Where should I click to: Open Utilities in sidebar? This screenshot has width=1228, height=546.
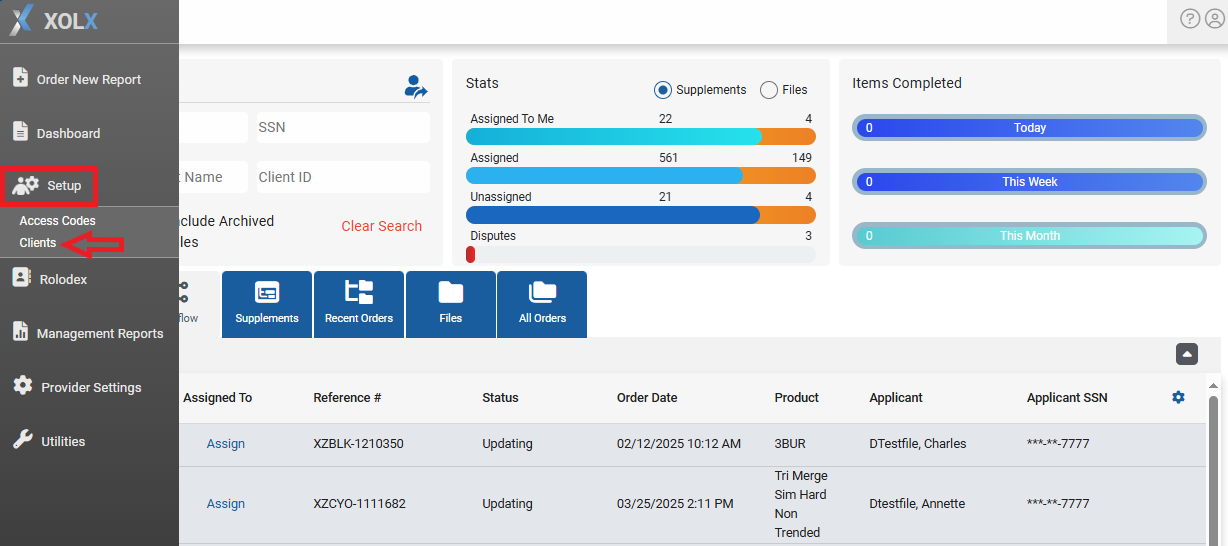point(63,442)
